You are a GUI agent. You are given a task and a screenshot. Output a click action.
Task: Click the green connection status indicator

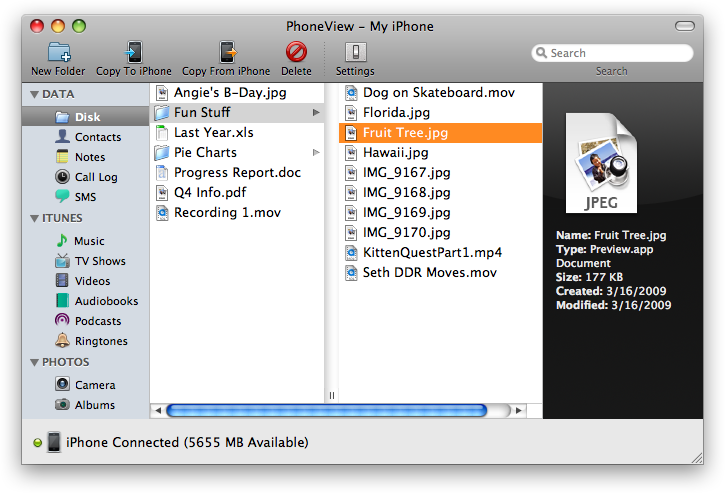click(37, 443)
